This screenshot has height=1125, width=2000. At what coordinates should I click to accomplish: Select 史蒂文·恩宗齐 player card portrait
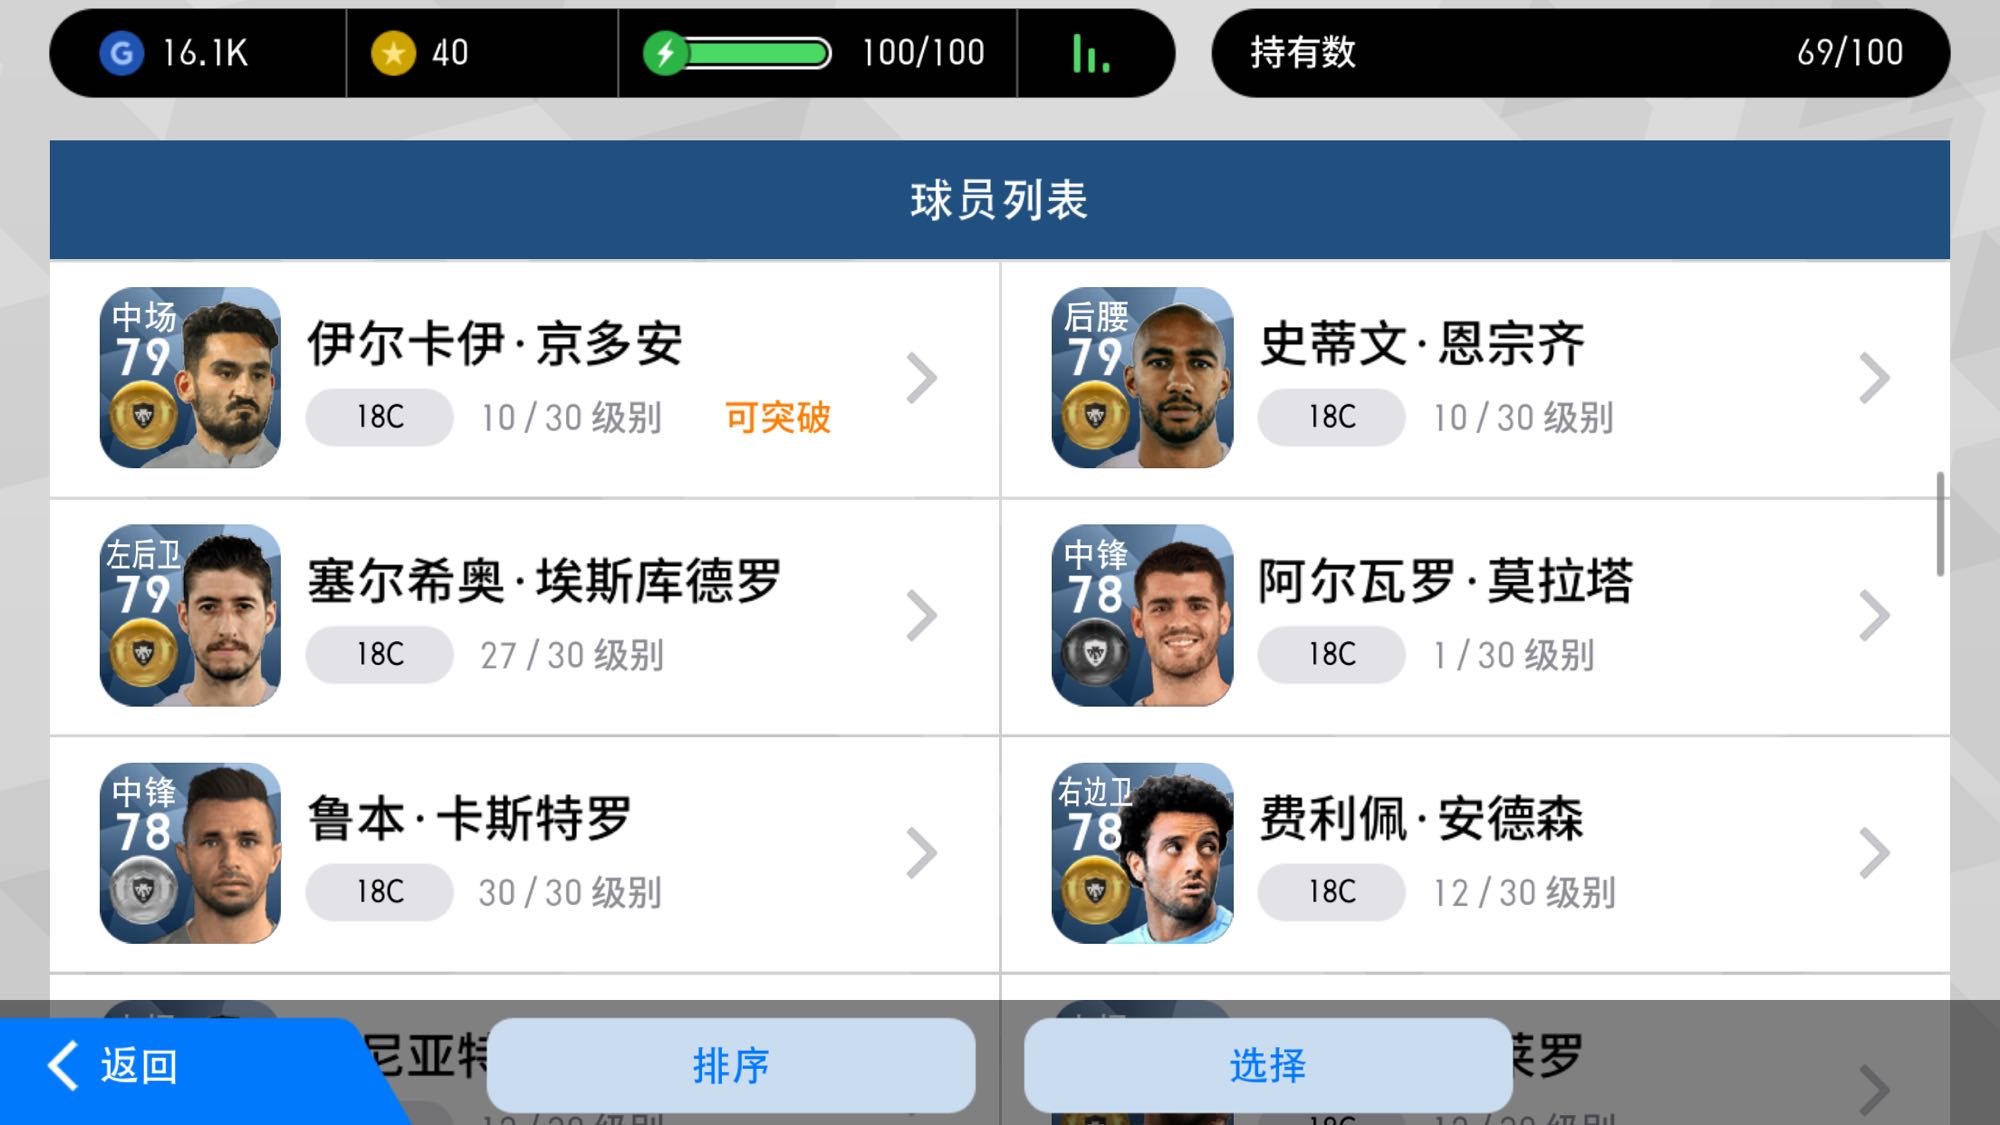[1142, 378]
